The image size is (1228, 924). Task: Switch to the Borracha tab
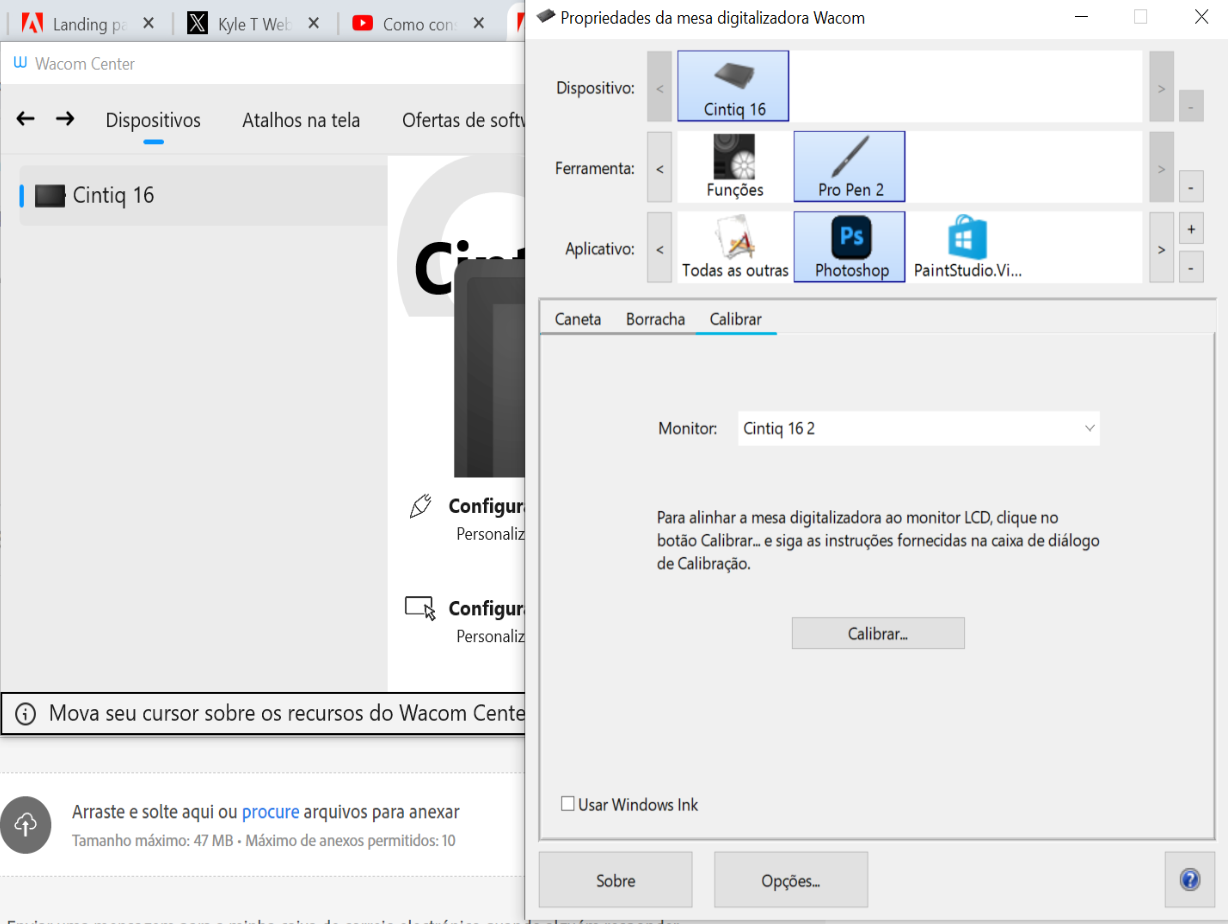click(x=655, y=319)
